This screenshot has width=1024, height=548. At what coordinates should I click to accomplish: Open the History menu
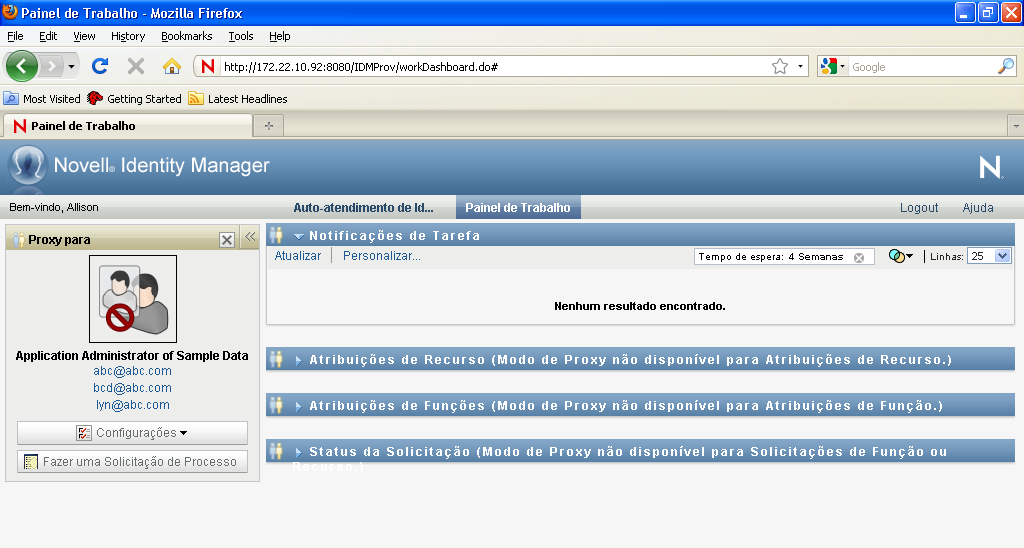(x=127, y=36)
